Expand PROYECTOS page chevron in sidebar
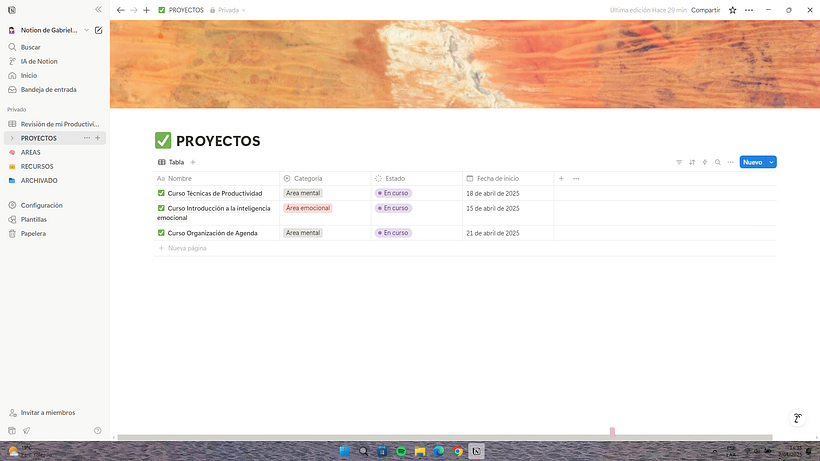 point(12,138)
